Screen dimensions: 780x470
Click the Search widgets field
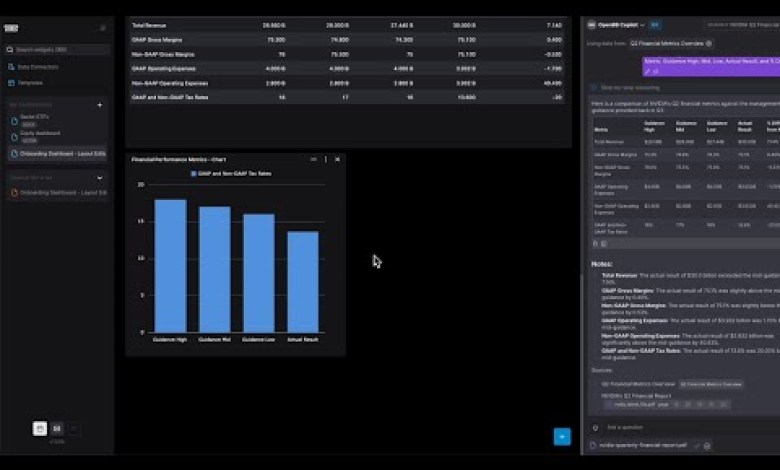[58, 50]
